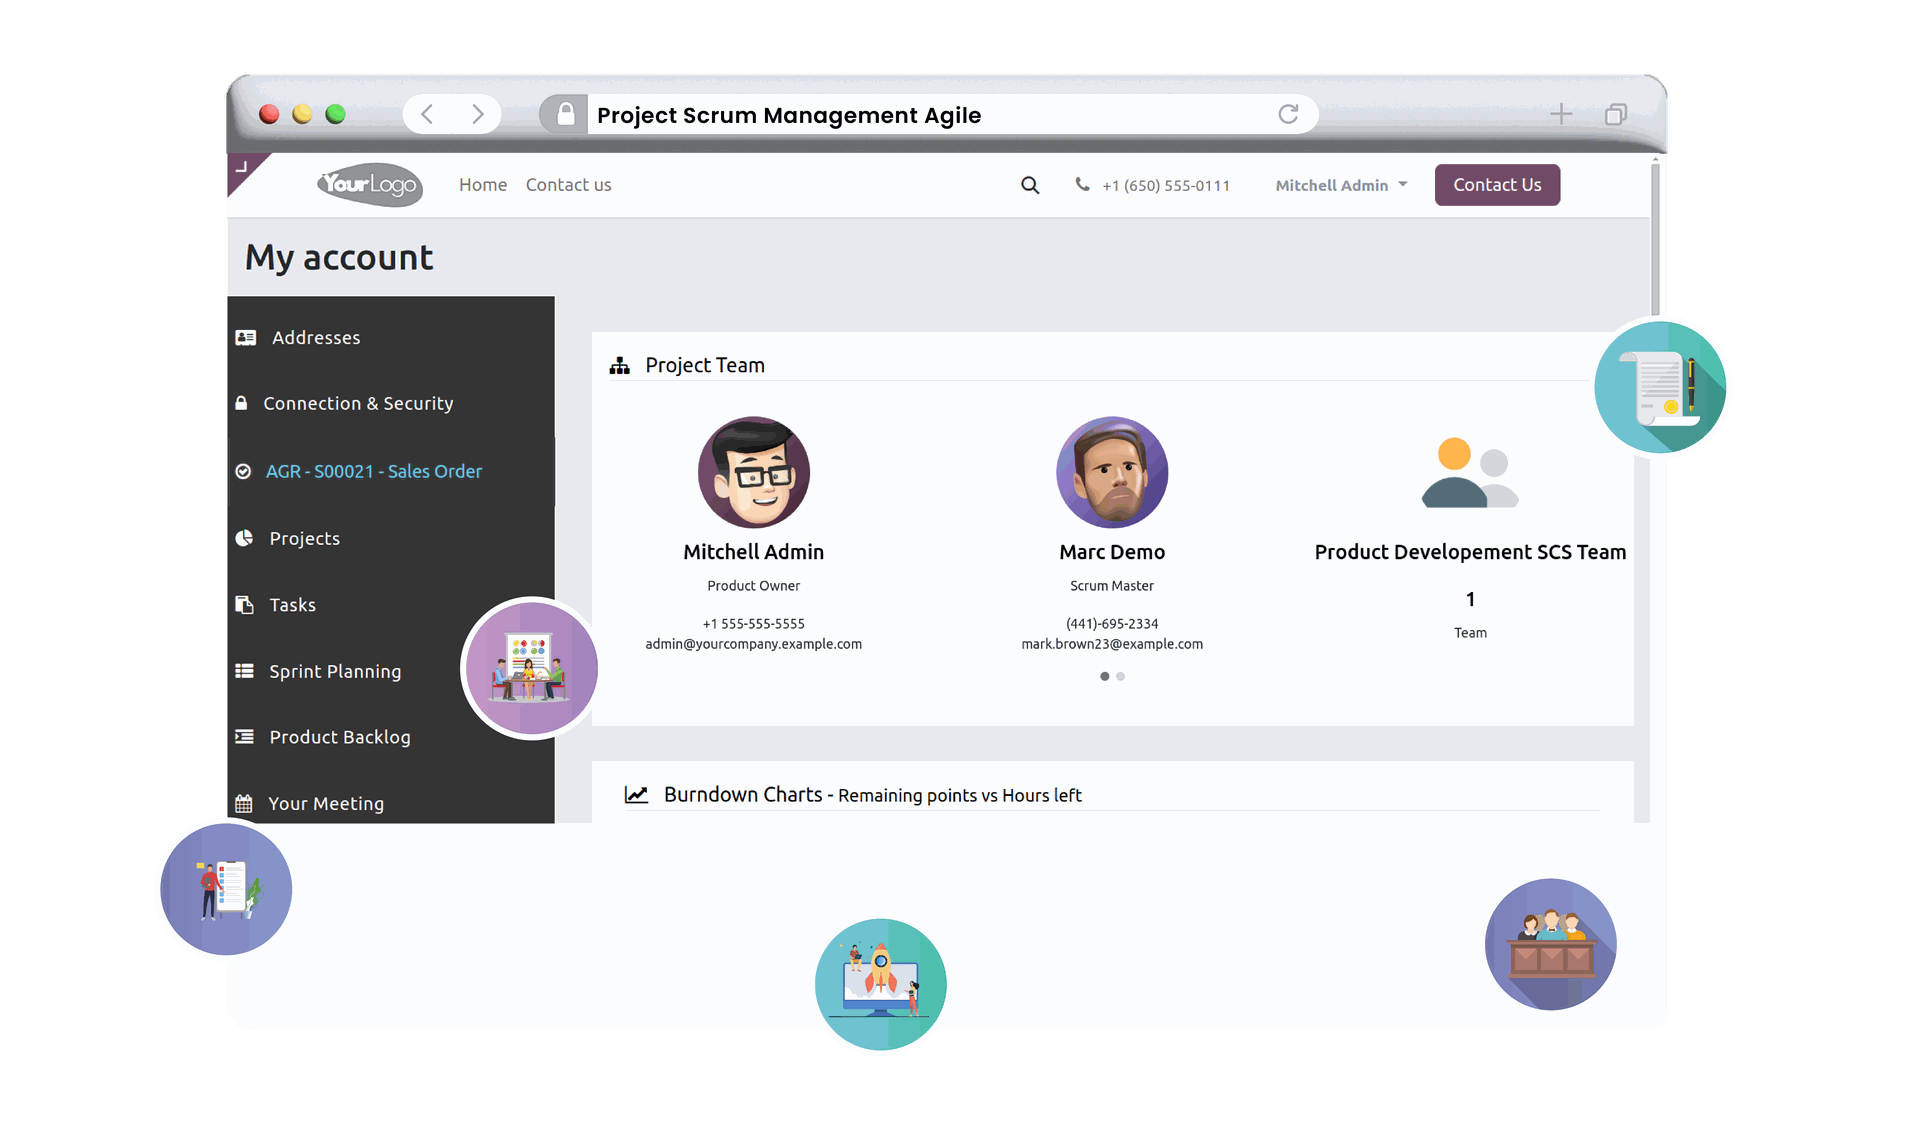Click the purple Contact Us button

pyautogui.click(x=1497, y=185)
